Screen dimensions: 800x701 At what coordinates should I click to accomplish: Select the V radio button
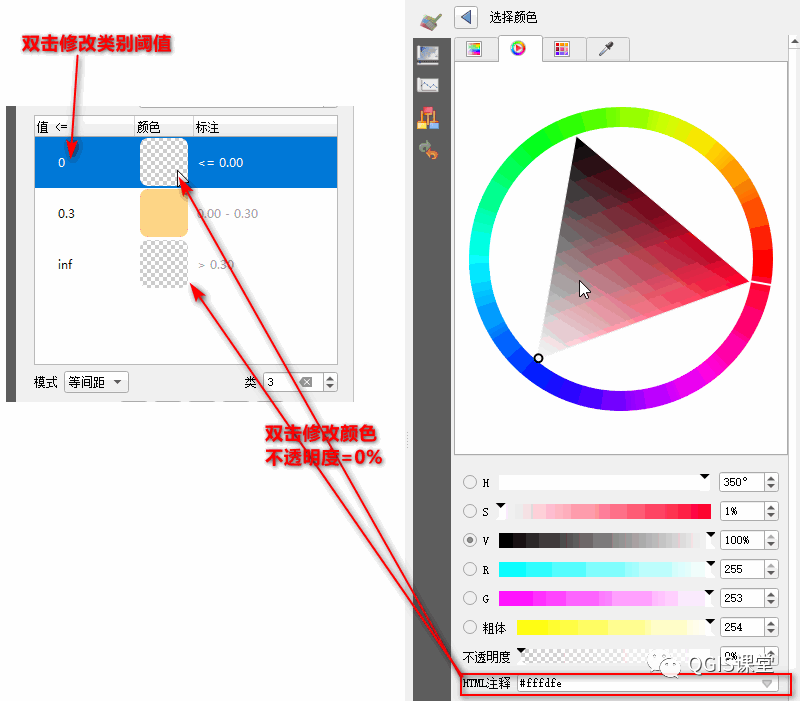pos(469,540)
